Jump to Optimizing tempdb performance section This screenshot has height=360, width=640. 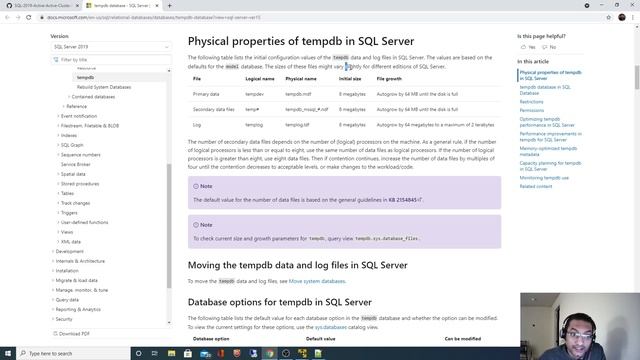[x=547, y=122]
